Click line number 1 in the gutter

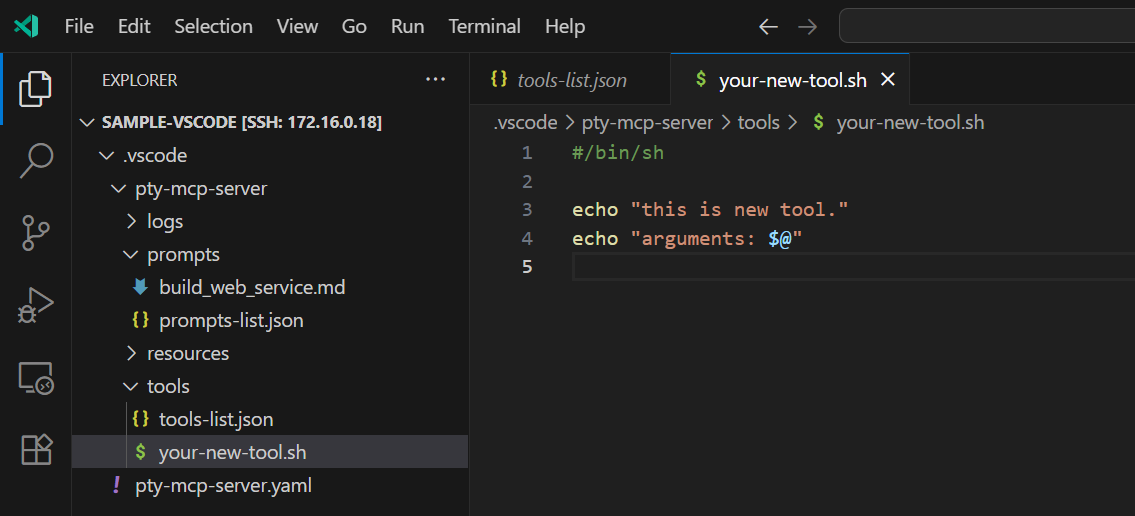tap(526, 153)
